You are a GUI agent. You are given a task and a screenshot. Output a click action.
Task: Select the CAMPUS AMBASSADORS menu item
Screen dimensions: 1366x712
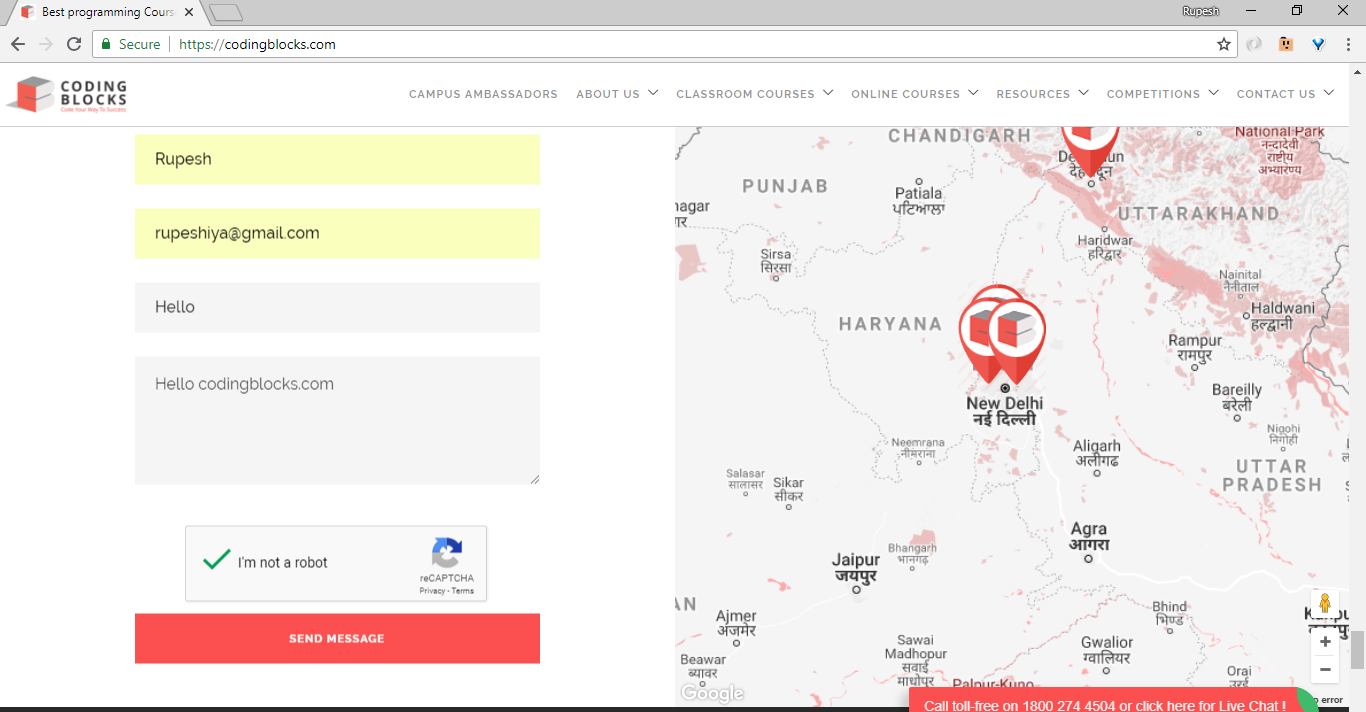[483, 93]
